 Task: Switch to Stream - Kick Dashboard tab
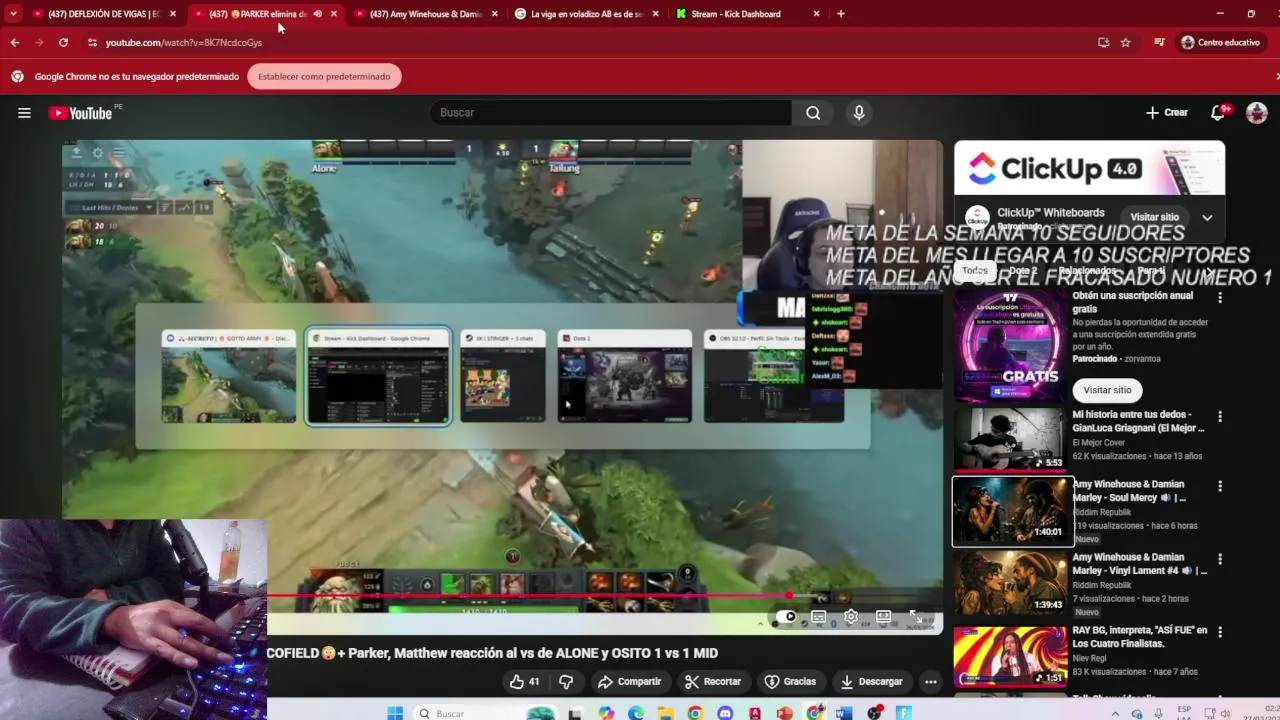tap(748, 14)
